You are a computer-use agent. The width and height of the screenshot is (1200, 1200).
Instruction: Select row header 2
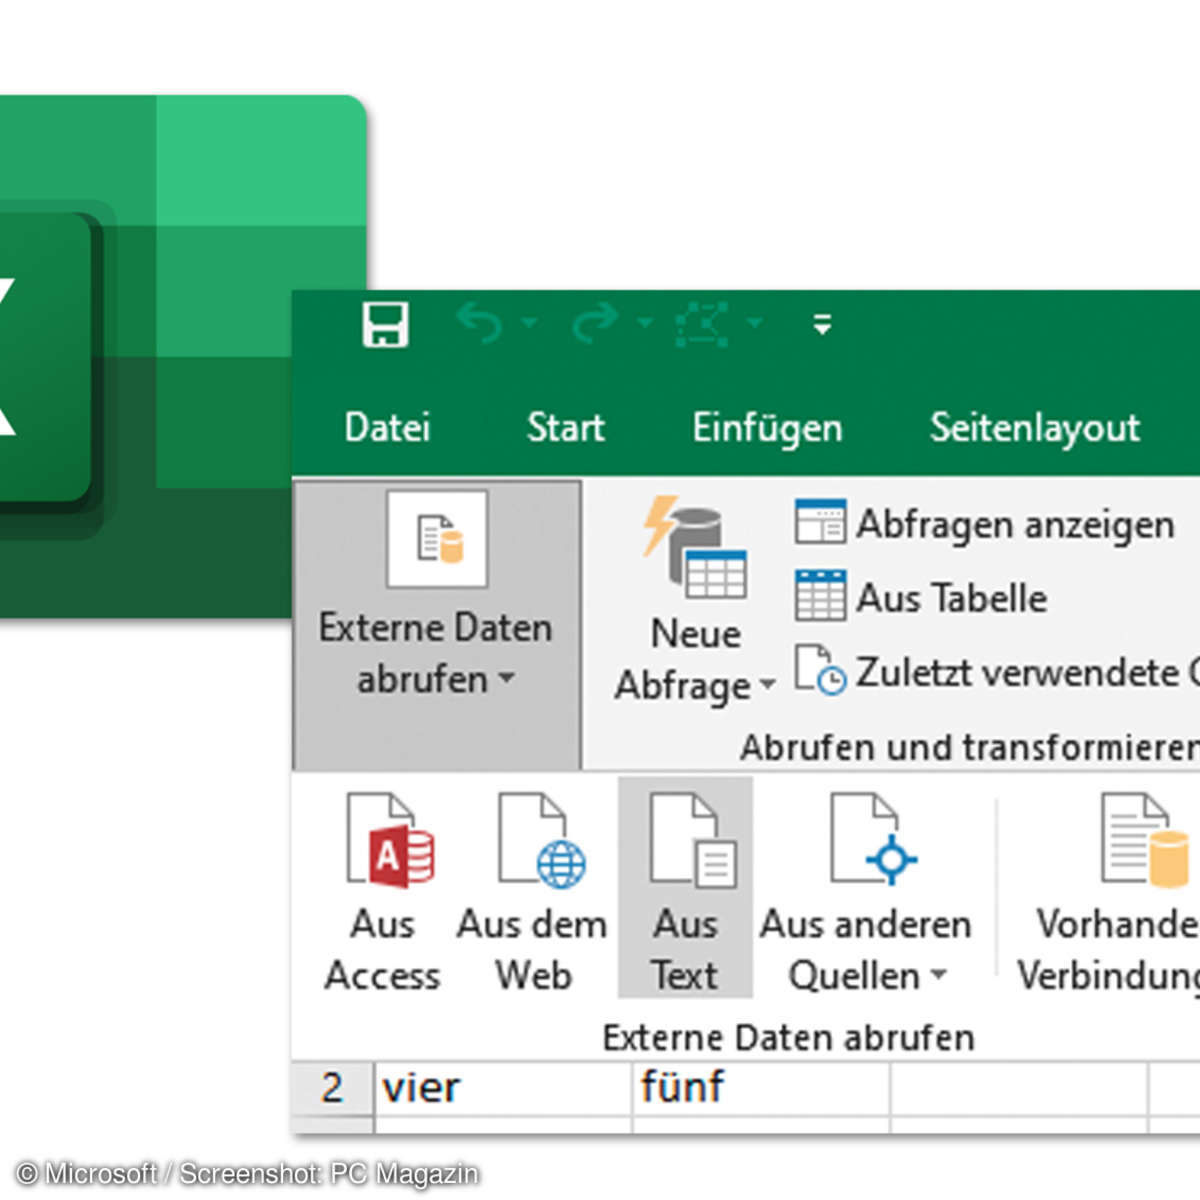(x=332, y=1087)
